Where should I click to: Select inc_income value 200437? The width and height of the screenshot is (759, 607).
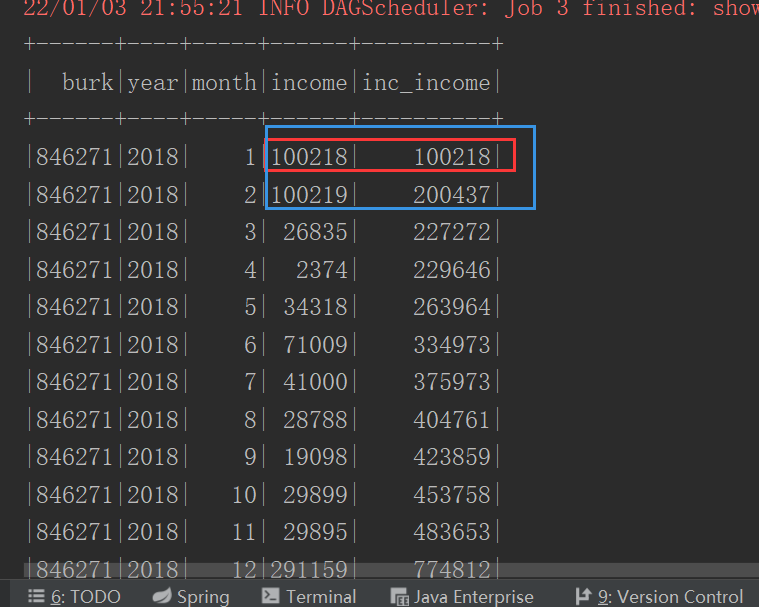(x=452, y=195)
